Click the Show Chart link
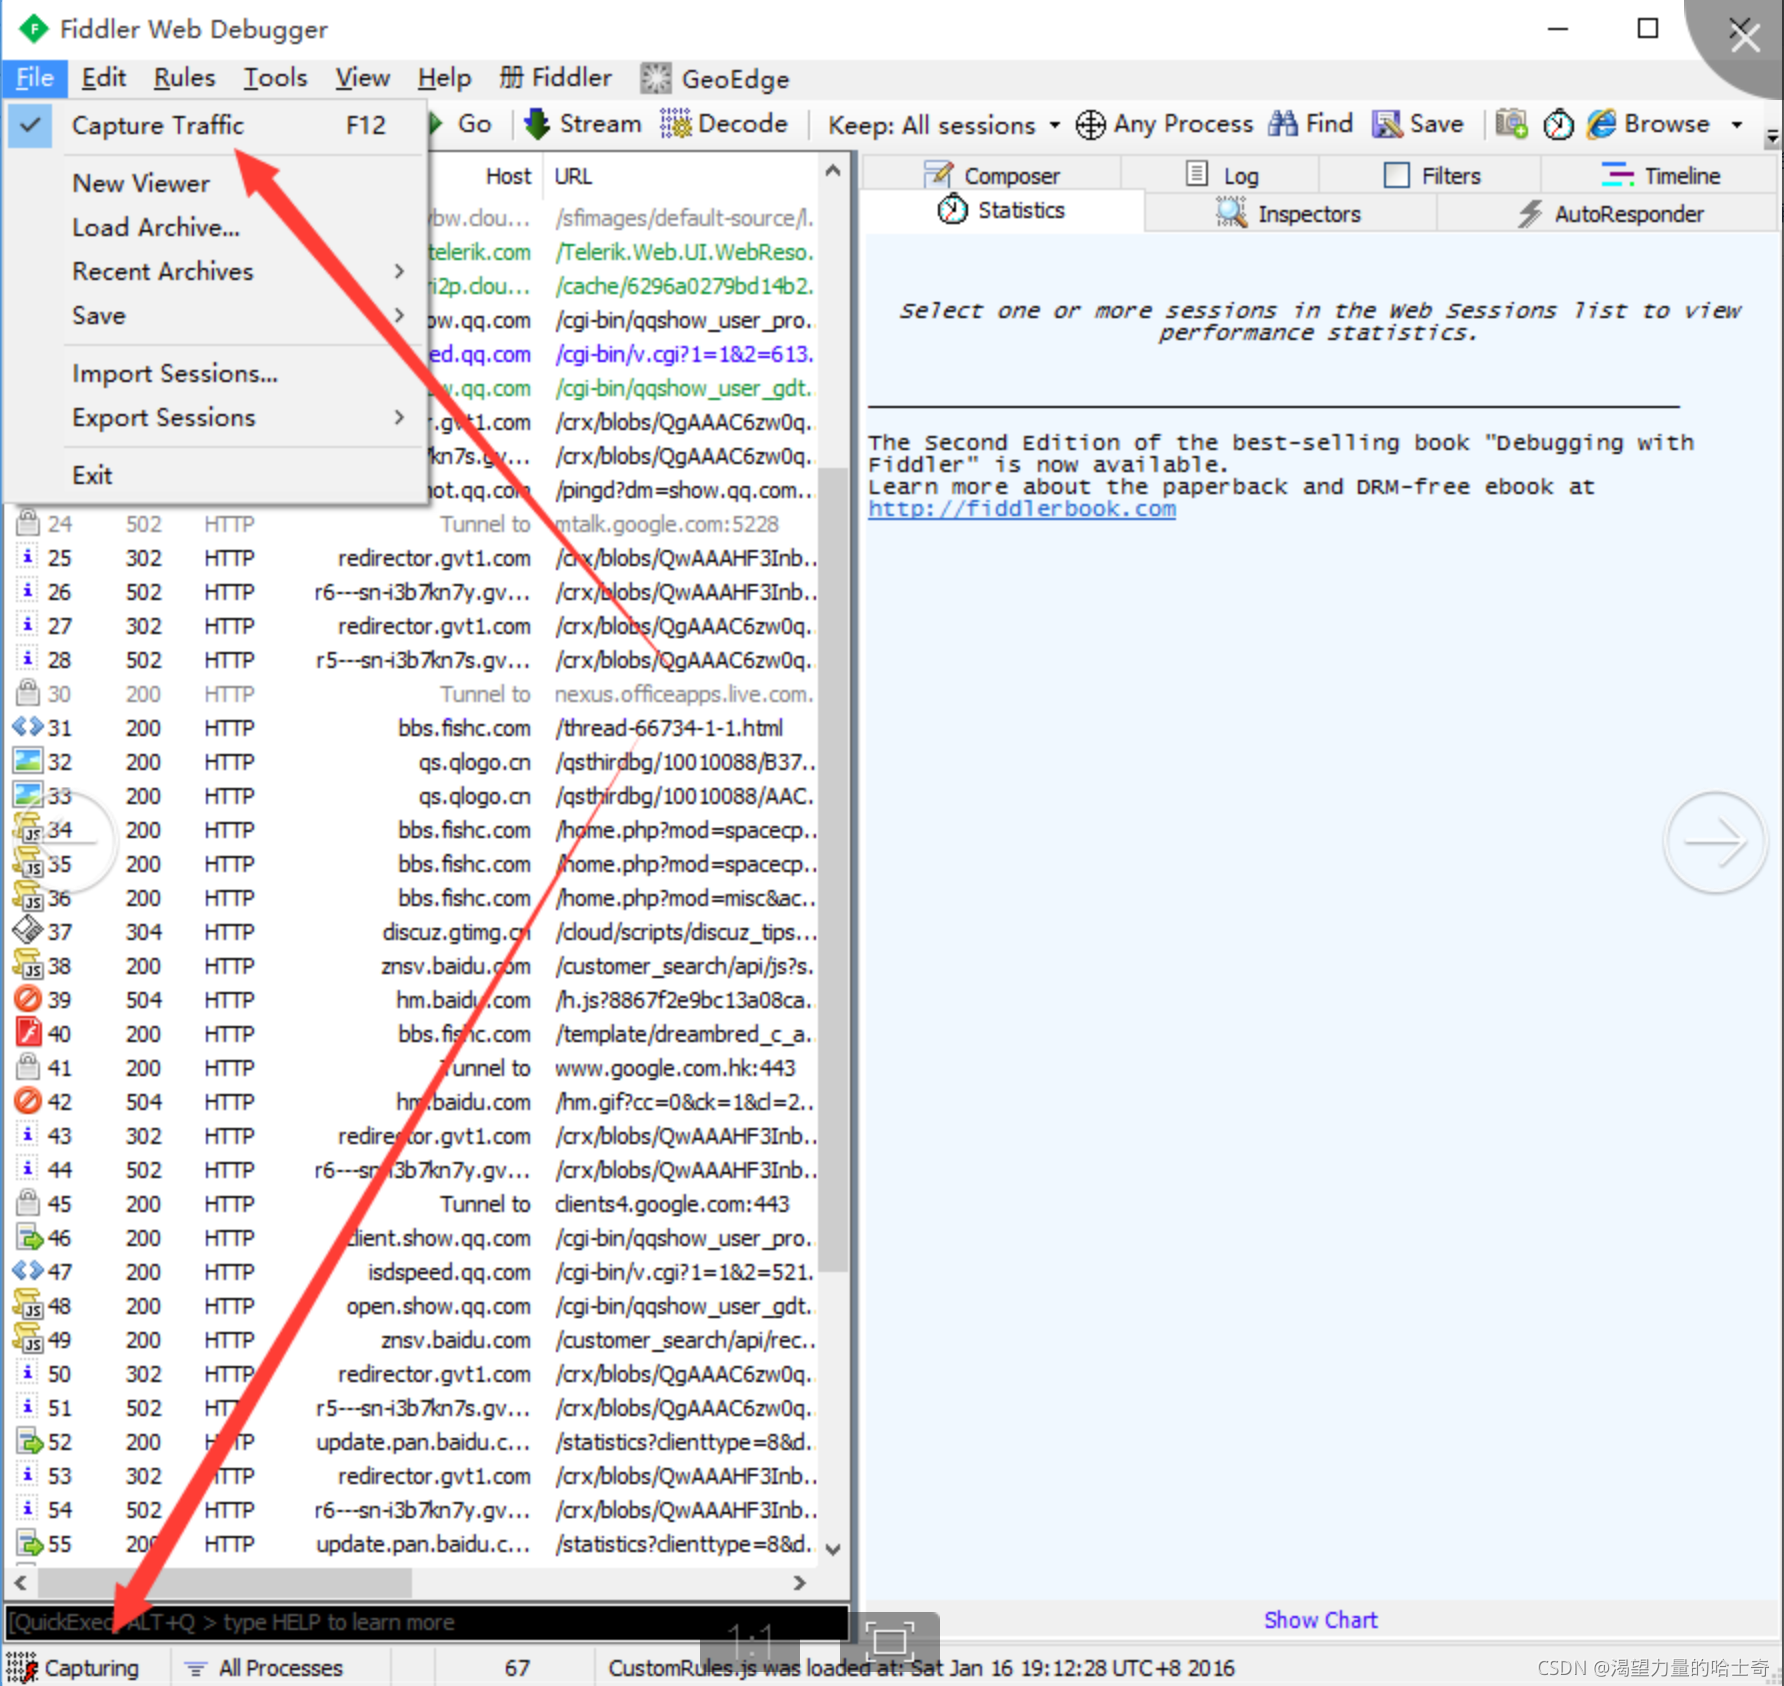Screen dimensions: 1784x1686 point(1320,1620)
